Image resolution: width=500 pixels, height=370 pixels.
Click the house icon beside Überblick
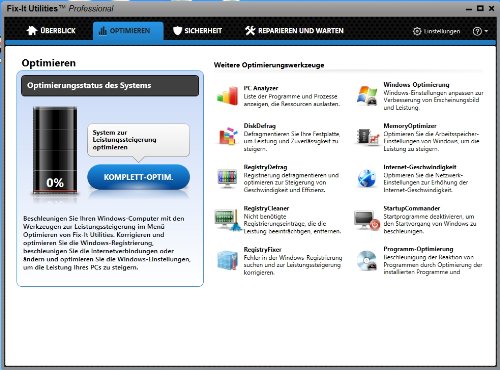[x=32, y=30]
